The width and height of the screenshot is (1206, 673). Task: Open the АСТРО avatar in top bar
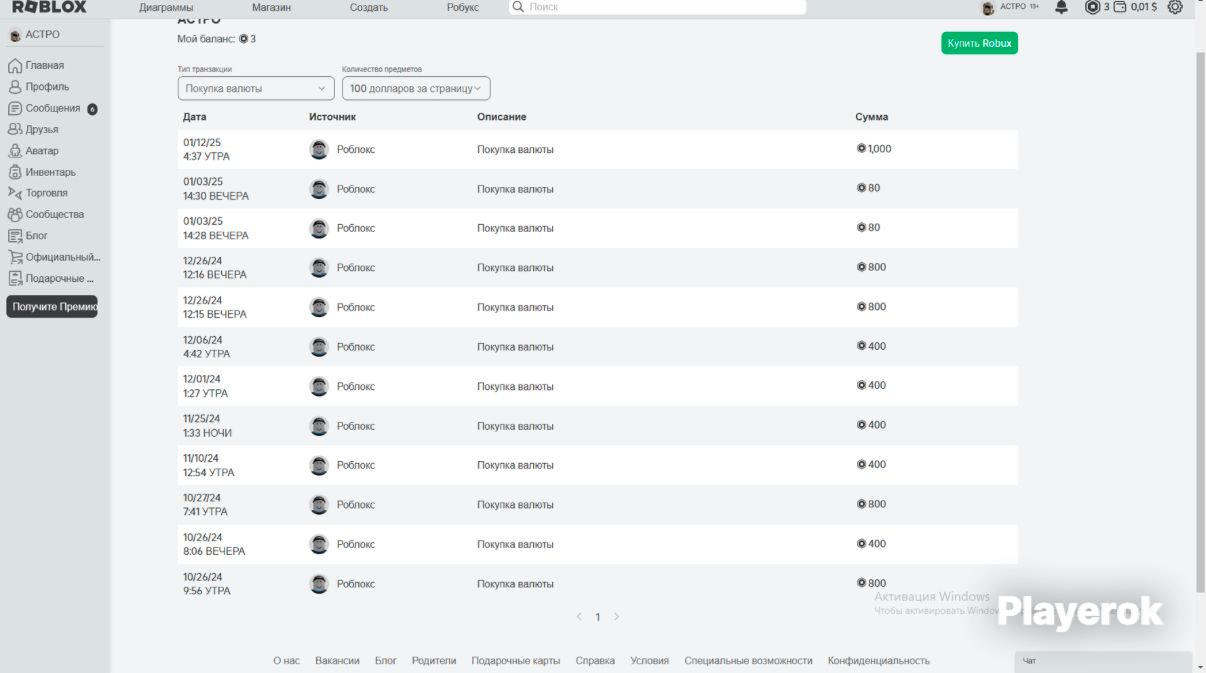(x=988, y=8)
